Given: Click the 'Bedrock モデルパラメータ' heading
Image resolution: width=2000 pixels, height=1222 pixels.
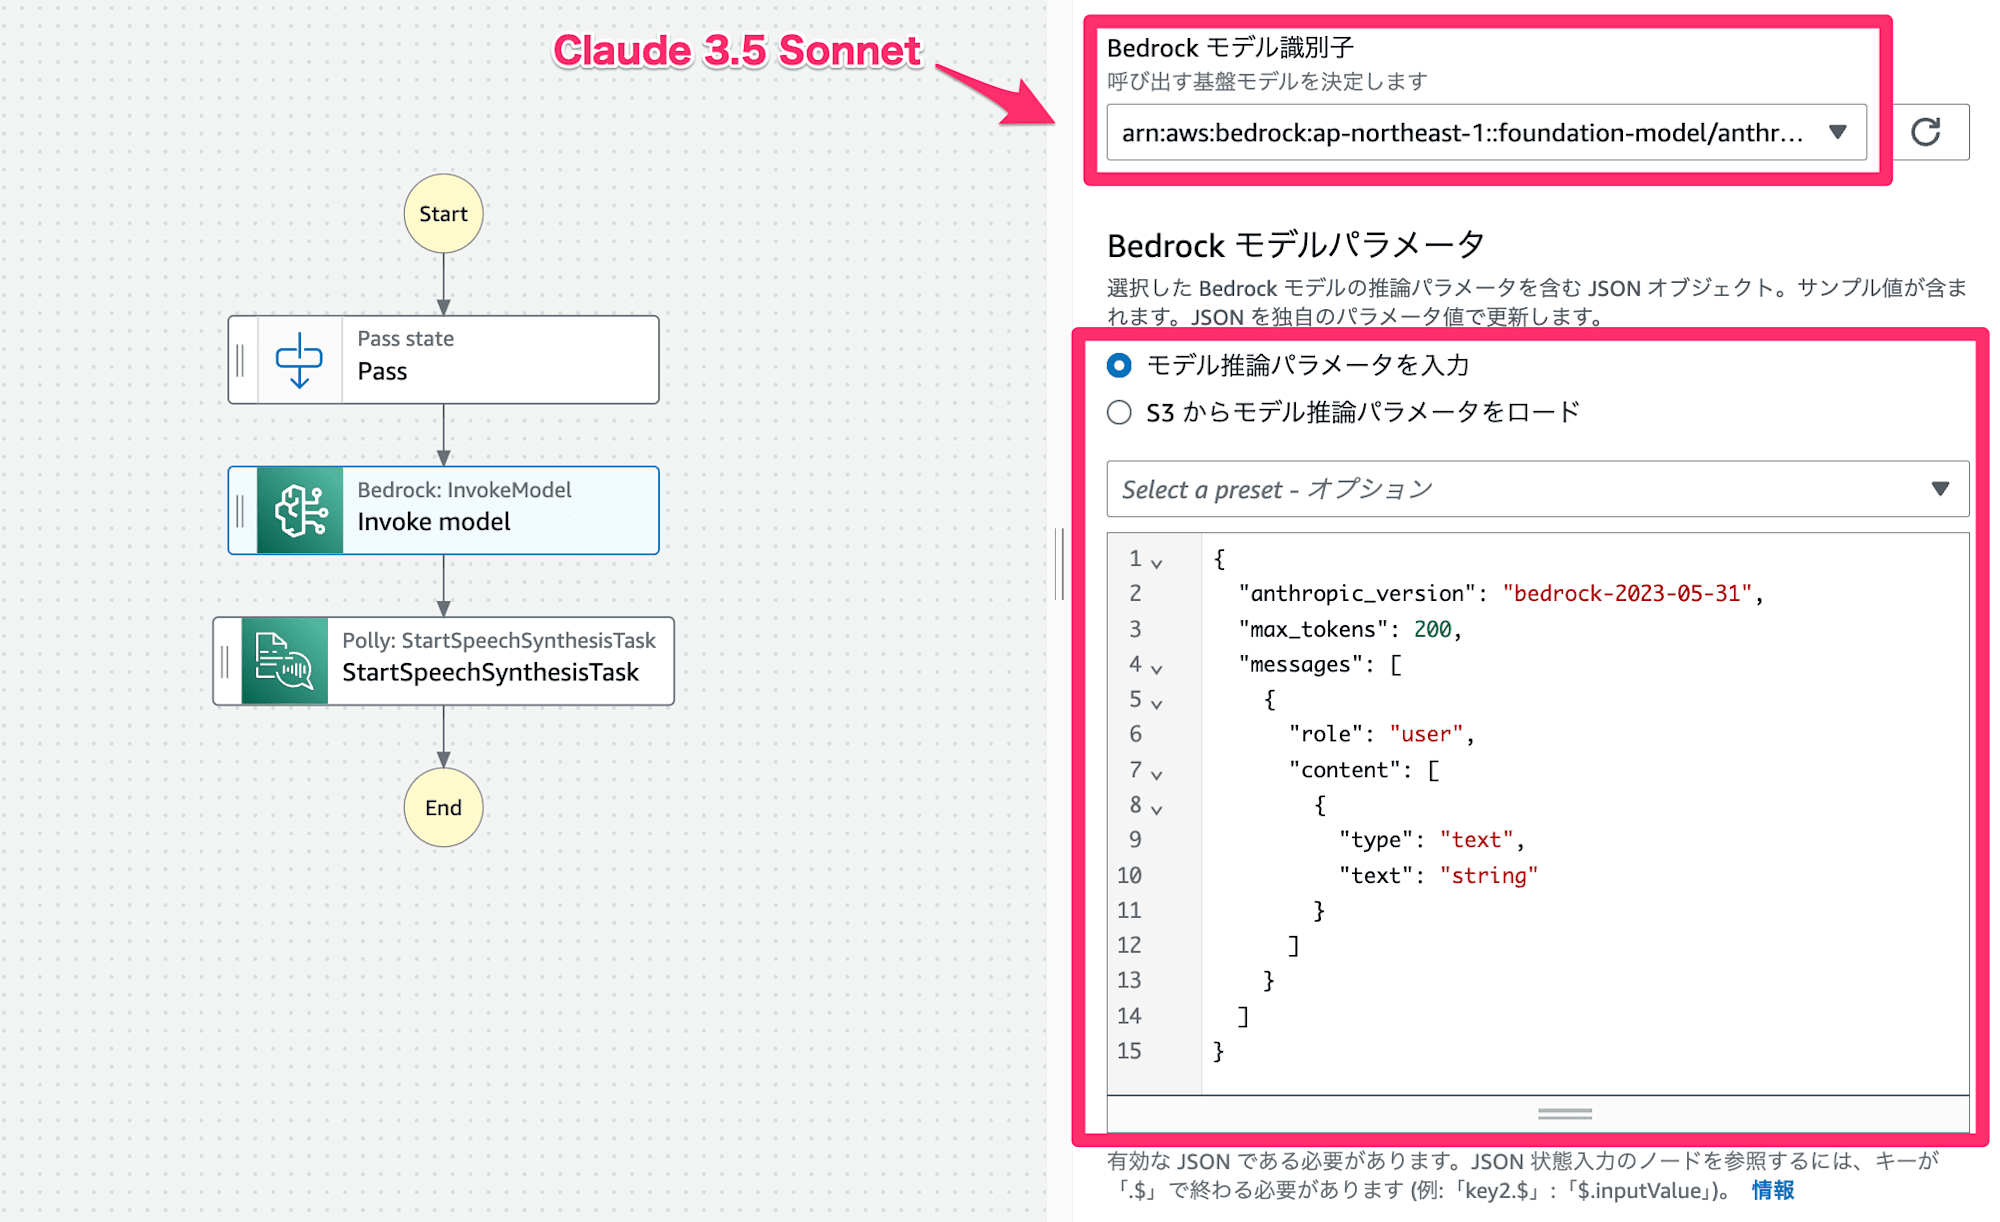Looking at the screenshot, I should click(1296, 245).
